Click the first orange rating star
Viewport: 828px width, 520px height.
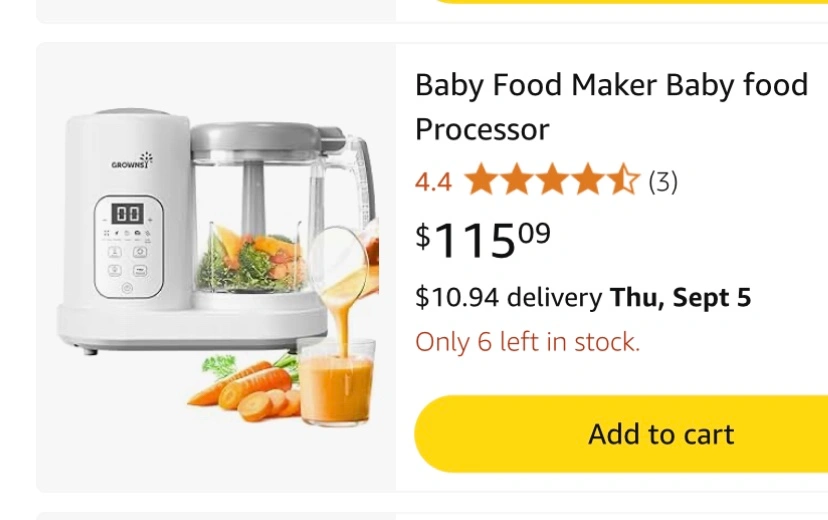[x=482, y=180]
